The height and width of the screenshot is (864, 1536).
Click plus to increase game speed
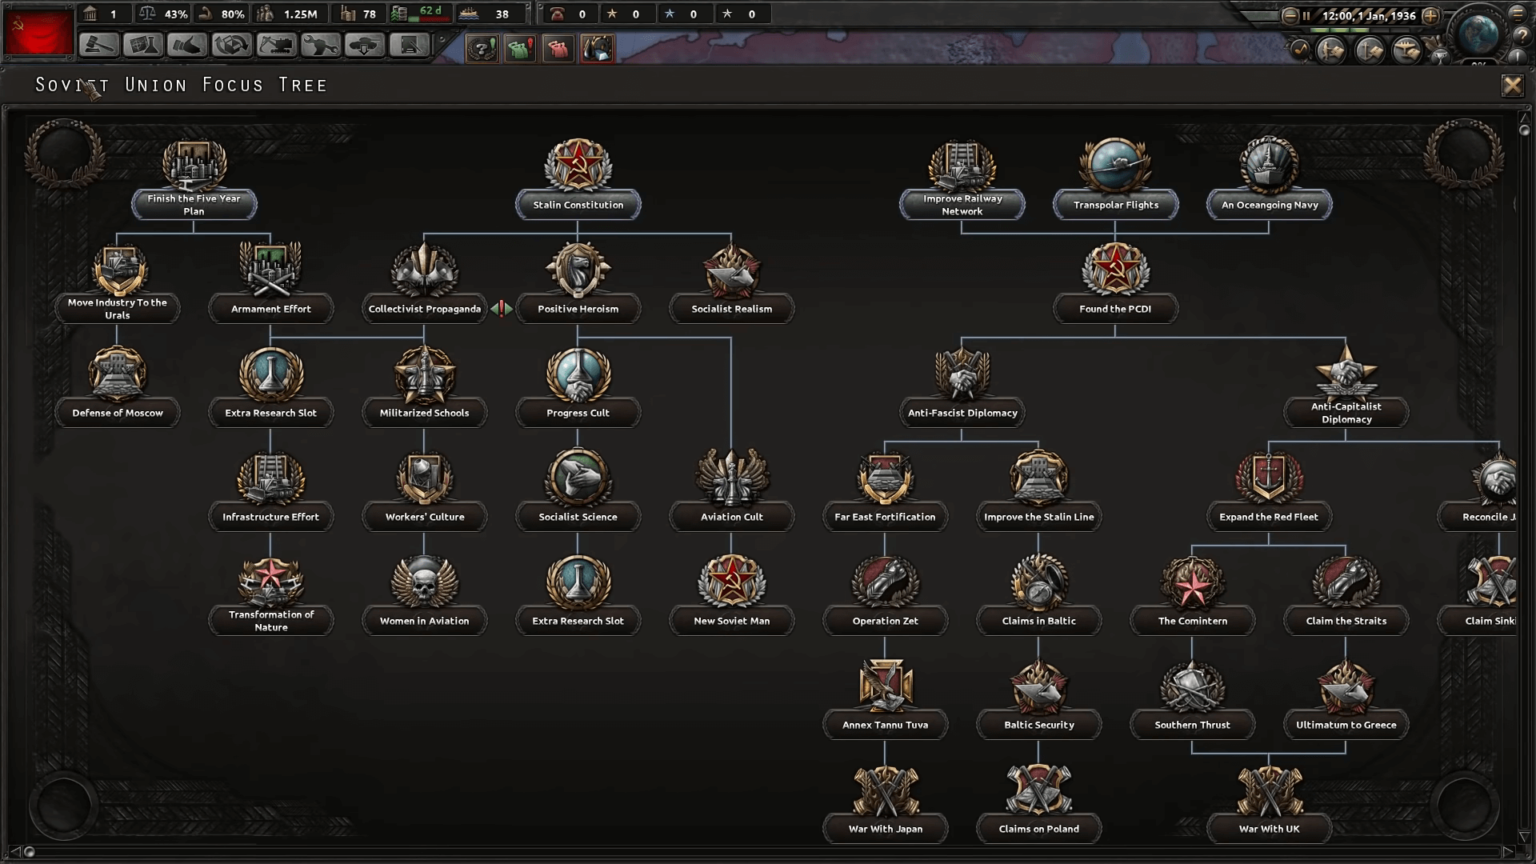pyautogui.click(x=1430, y=16)
